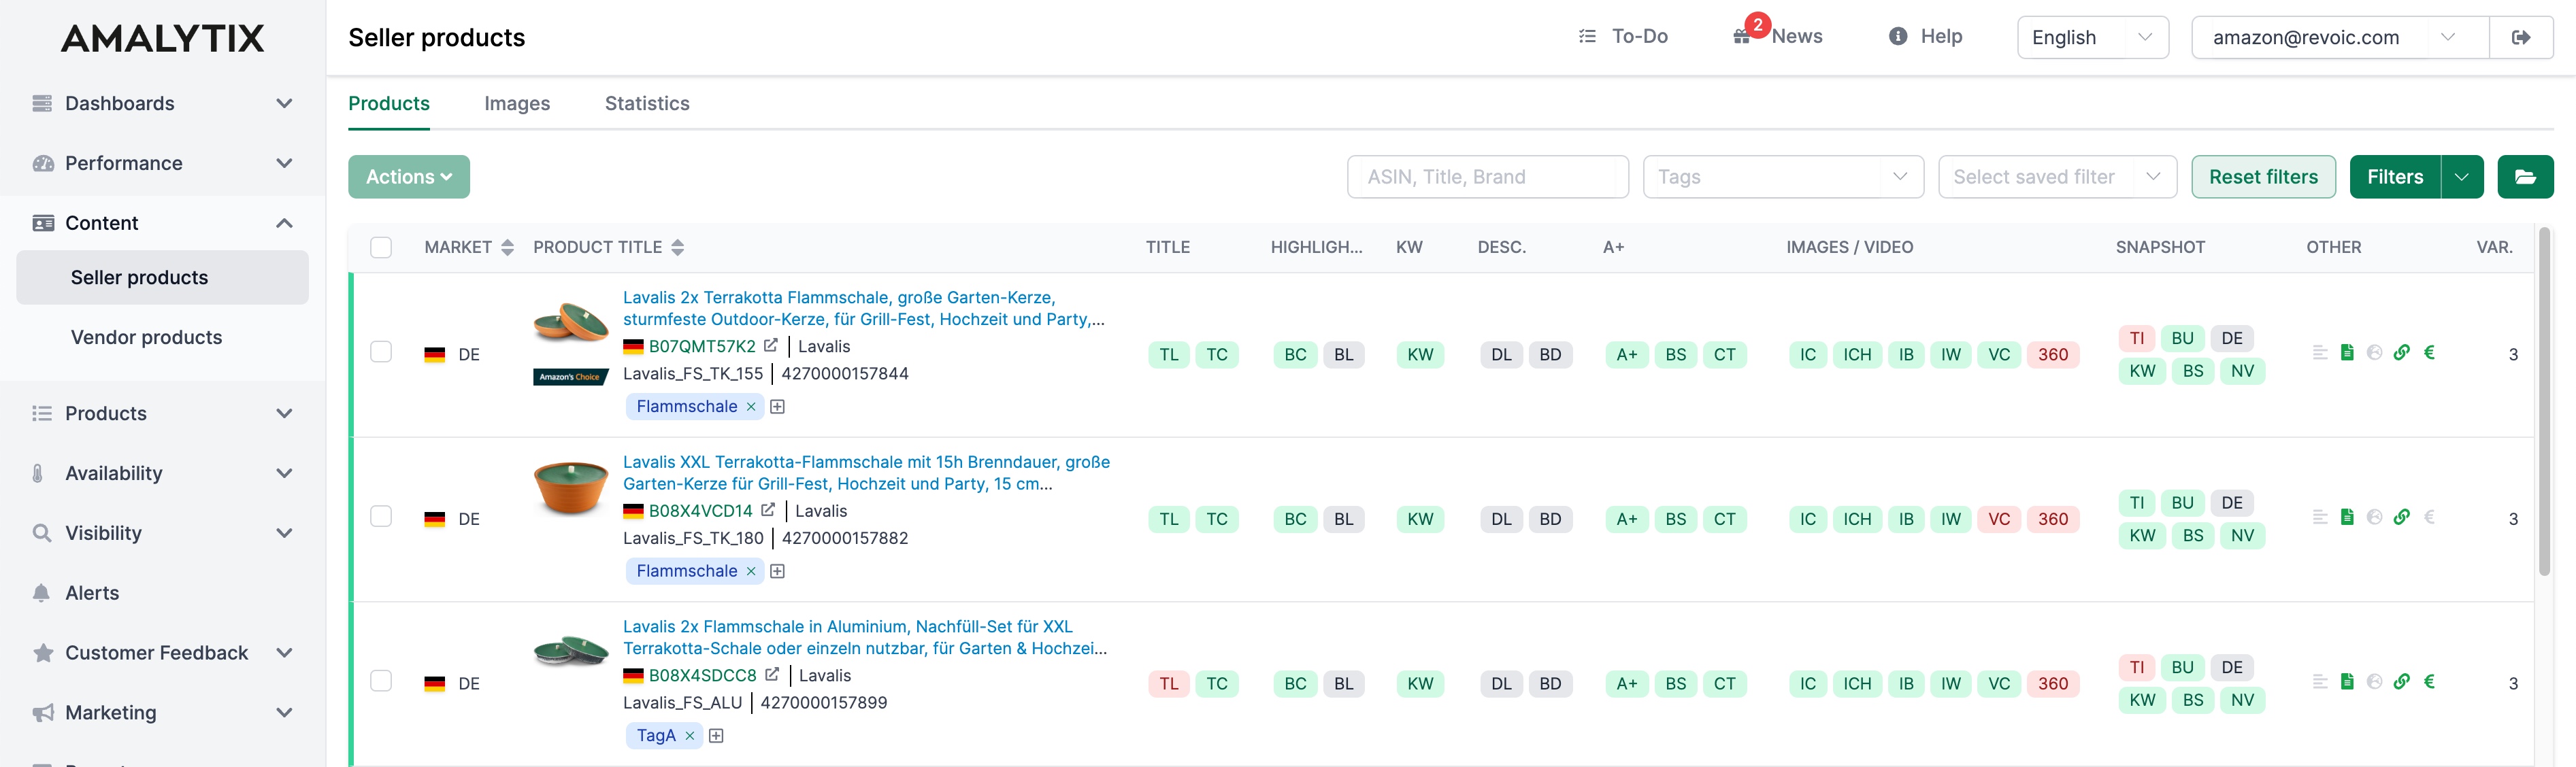Click ASIN link B08X4SDCC8
Screen dimensions: 2576x767
702,675
